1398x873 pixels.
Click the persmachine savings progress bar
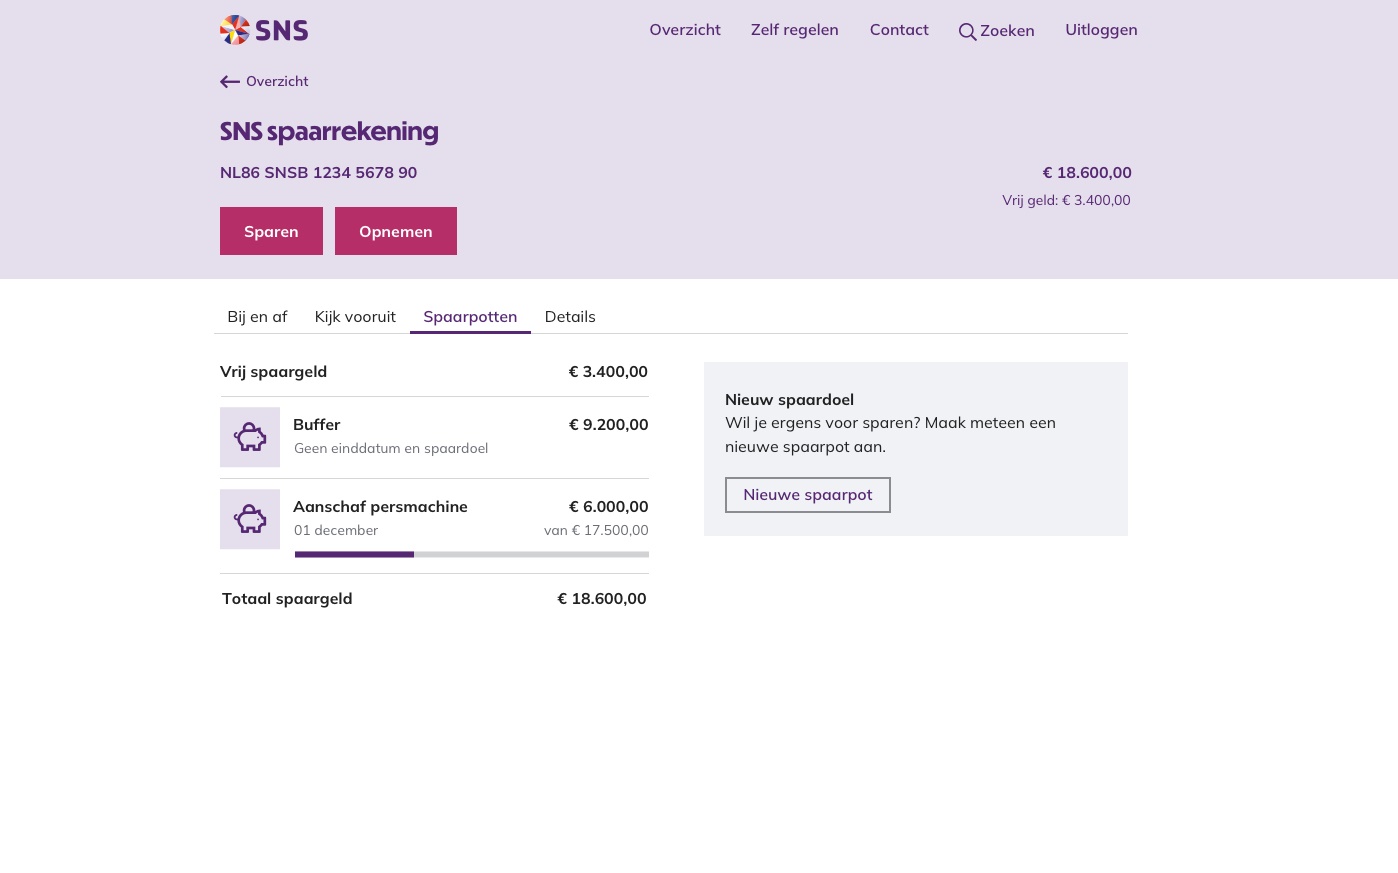tap(472, 554)
